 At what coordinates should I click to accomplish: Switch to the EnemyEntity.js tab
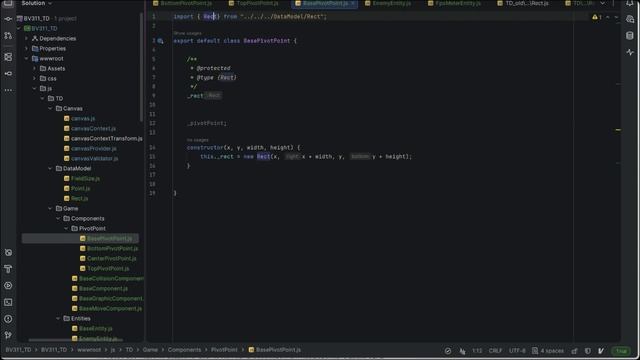pyautogui.click(x=388, y=3)
